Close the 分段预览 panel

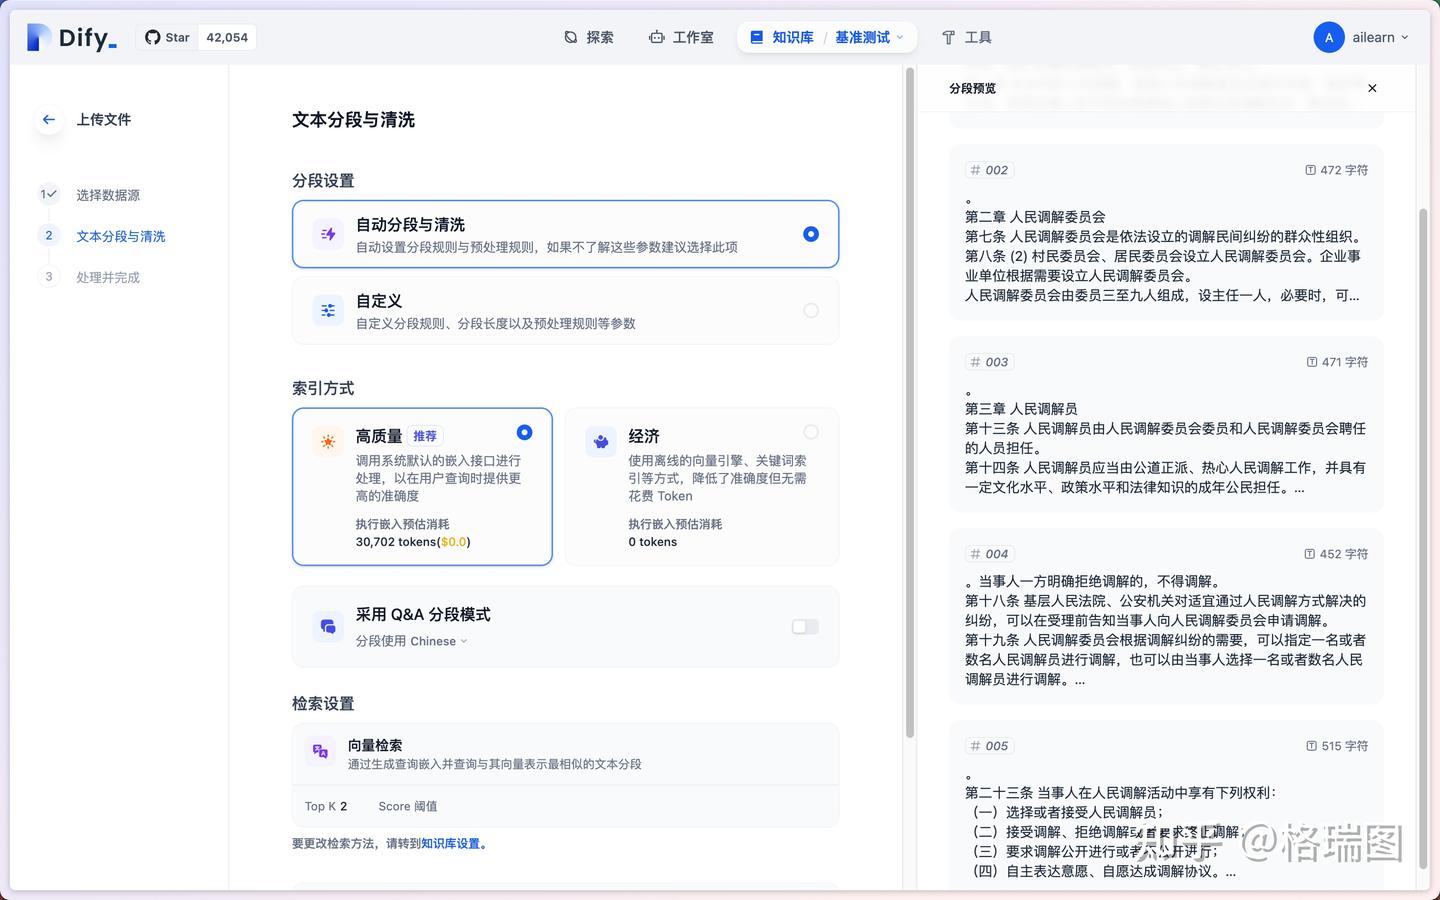tap(1372, 88)
